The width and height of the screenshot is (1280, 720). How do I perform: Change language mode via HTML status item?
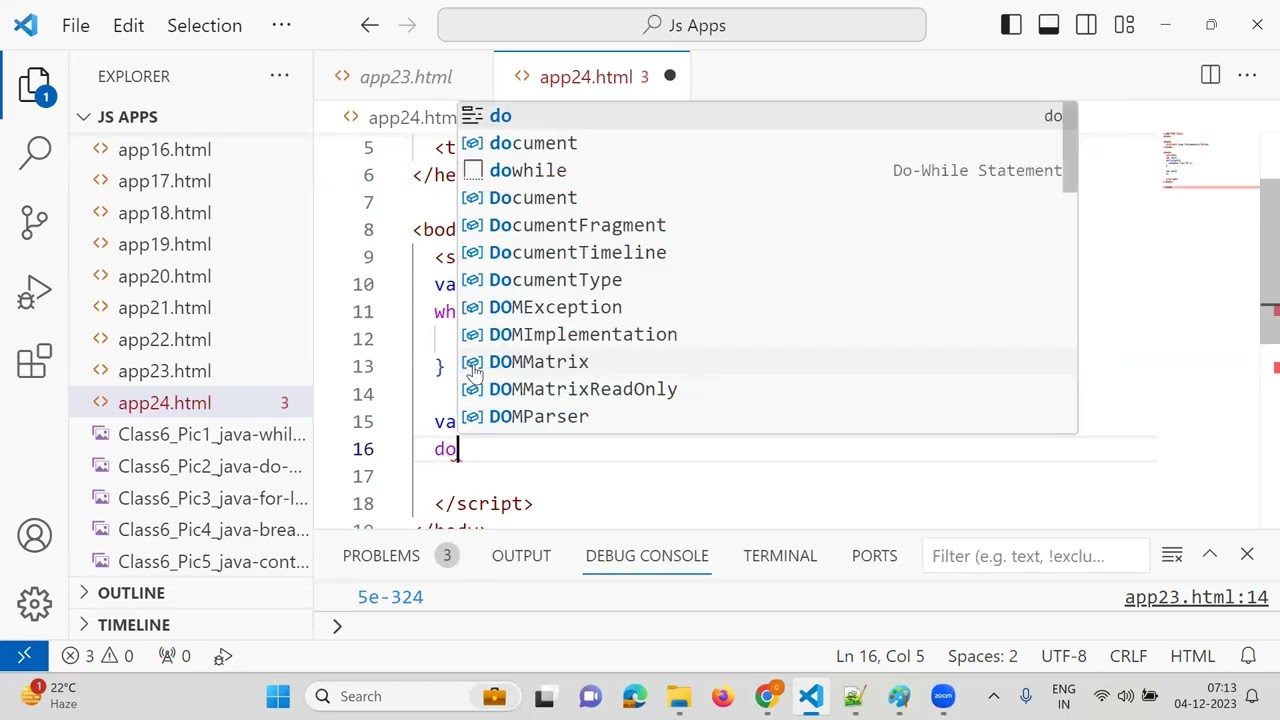pyautogui.click(x=1193, y=656)
